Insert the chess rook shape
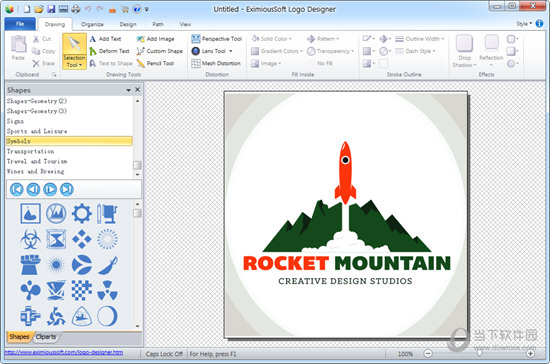Viewport: 550px width, 364px height. 30,265
